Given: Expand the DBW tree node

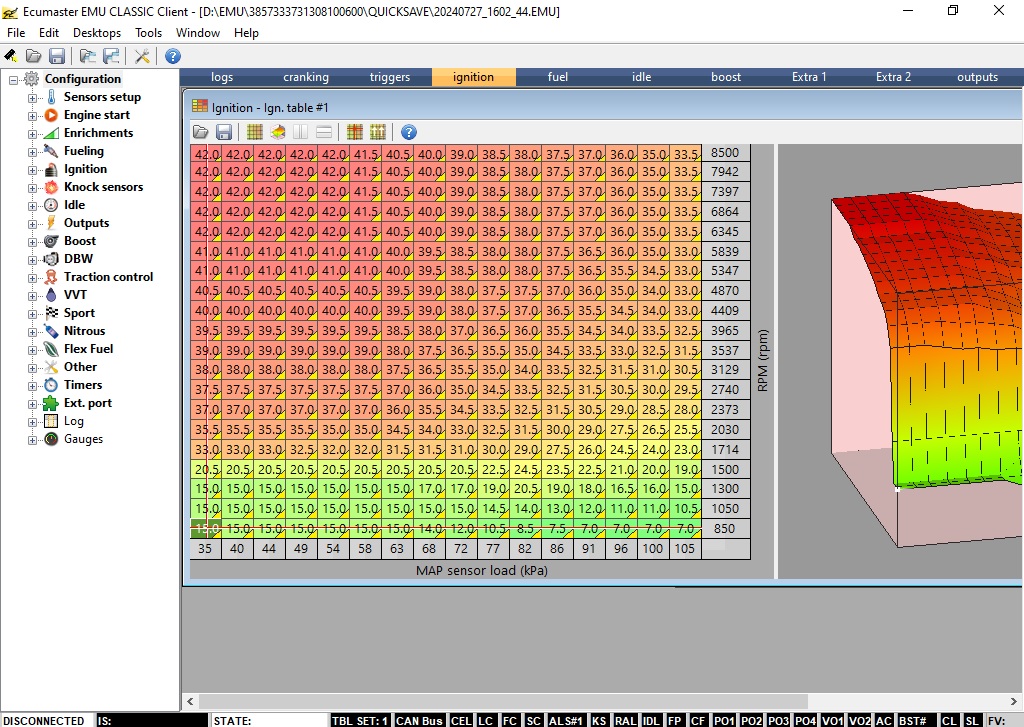Looking at the screenshot, I should [x=32, y=259].
